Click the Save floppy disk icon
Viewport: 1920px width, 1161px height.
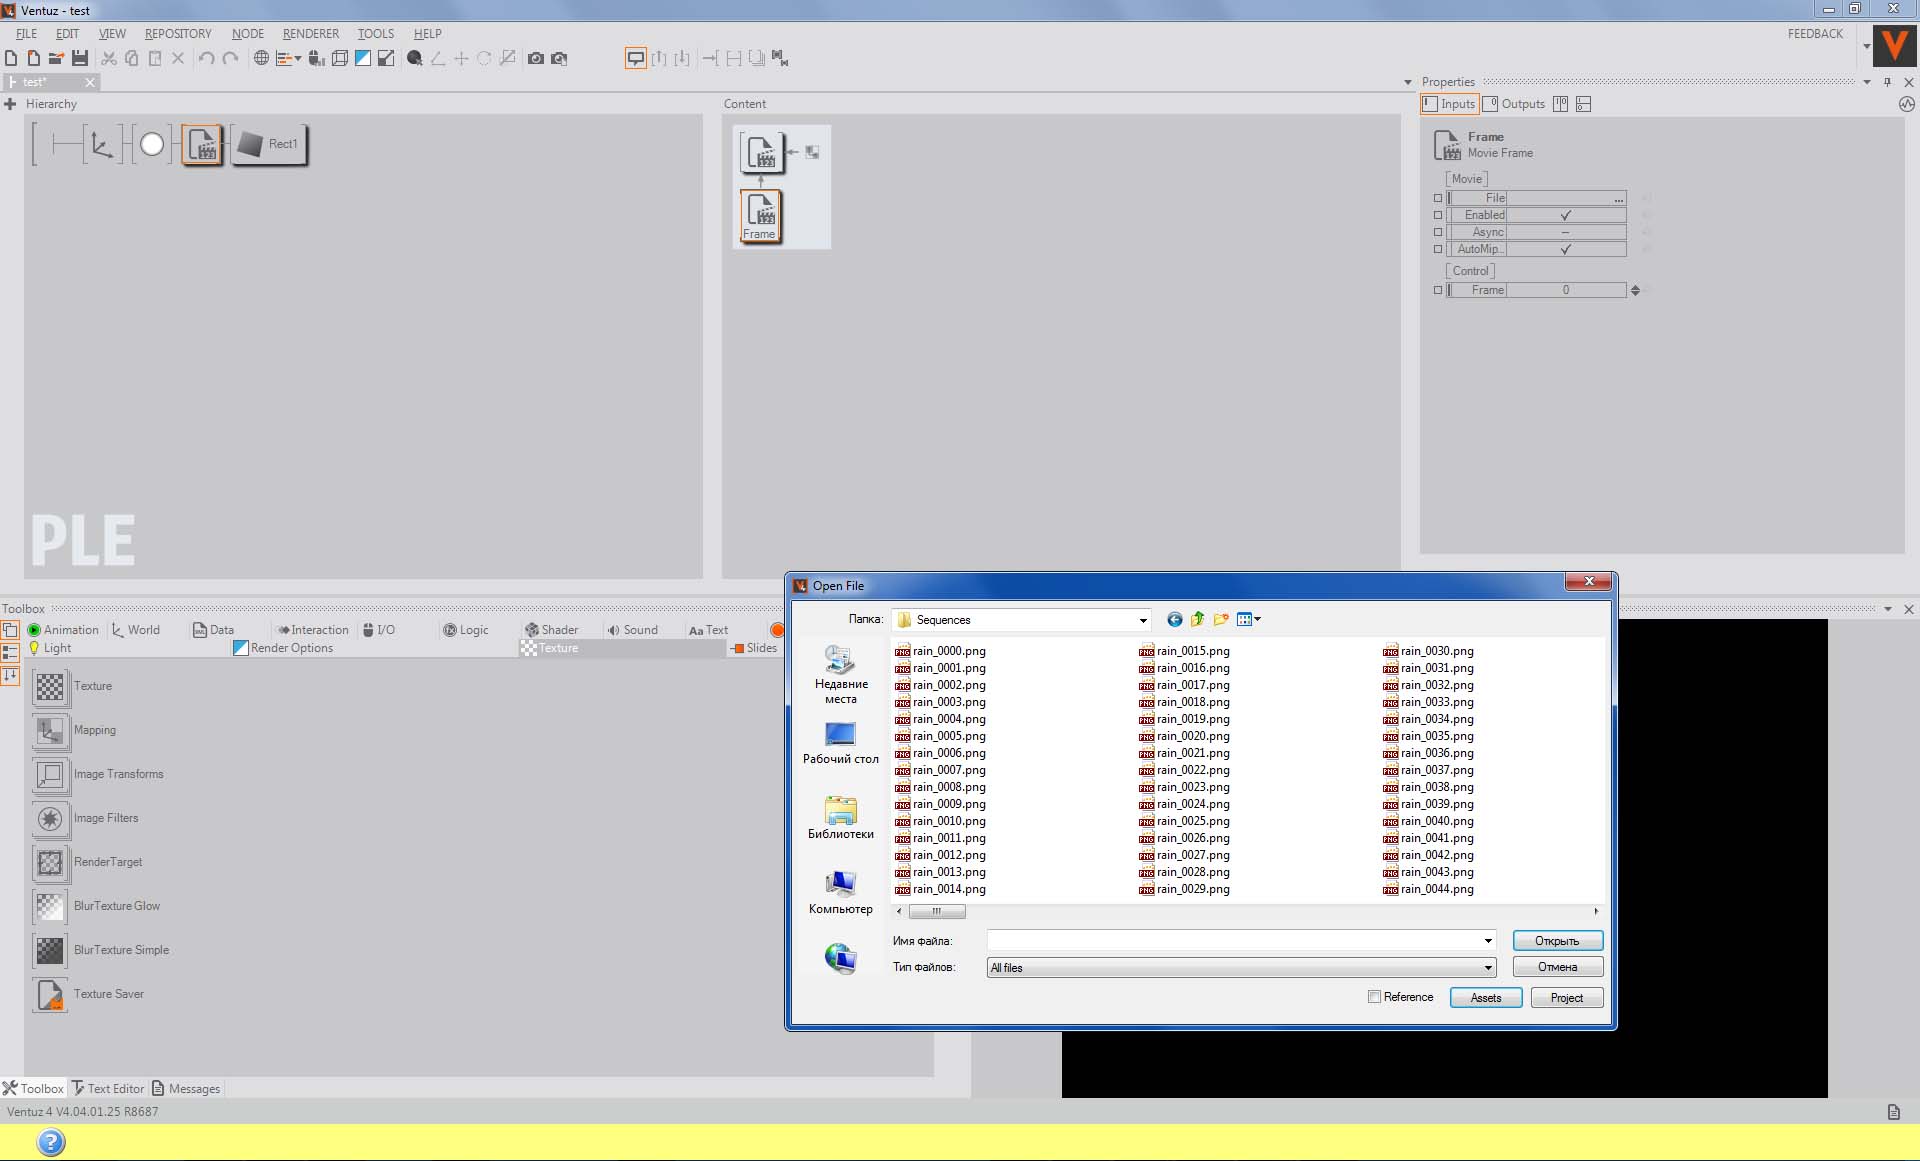pos(80,58)
